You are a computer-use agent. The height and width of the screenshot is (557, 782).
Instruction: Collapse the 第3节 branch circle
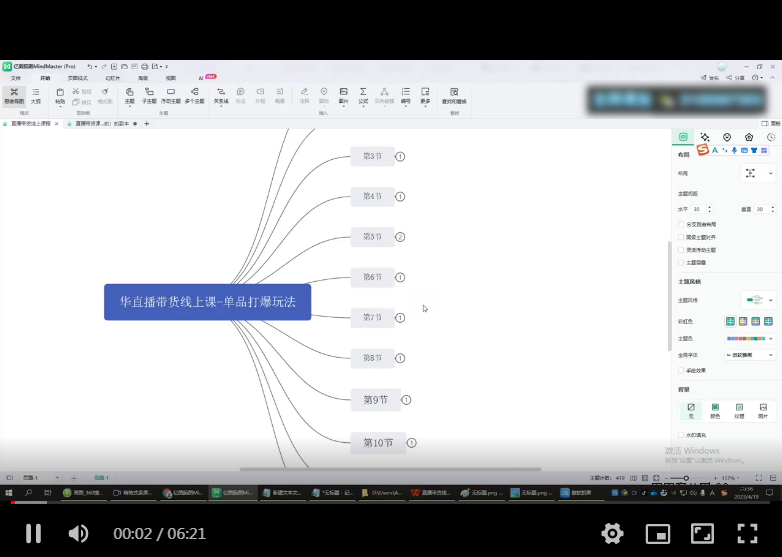click(x=400, y=157)
